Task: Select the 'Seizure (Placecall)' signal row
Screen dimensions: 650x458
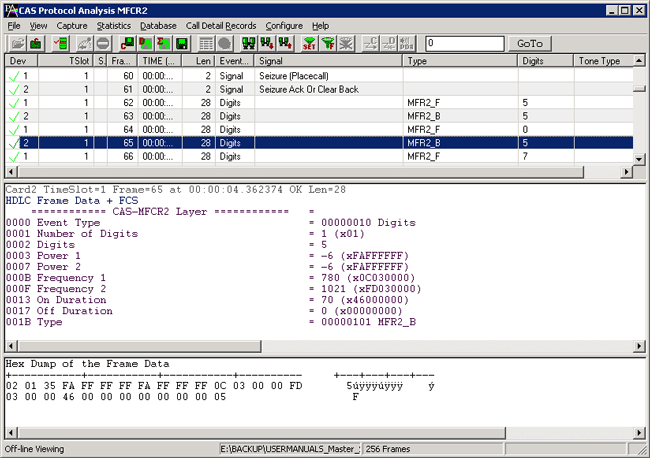Action: click(x=319, y=76)
